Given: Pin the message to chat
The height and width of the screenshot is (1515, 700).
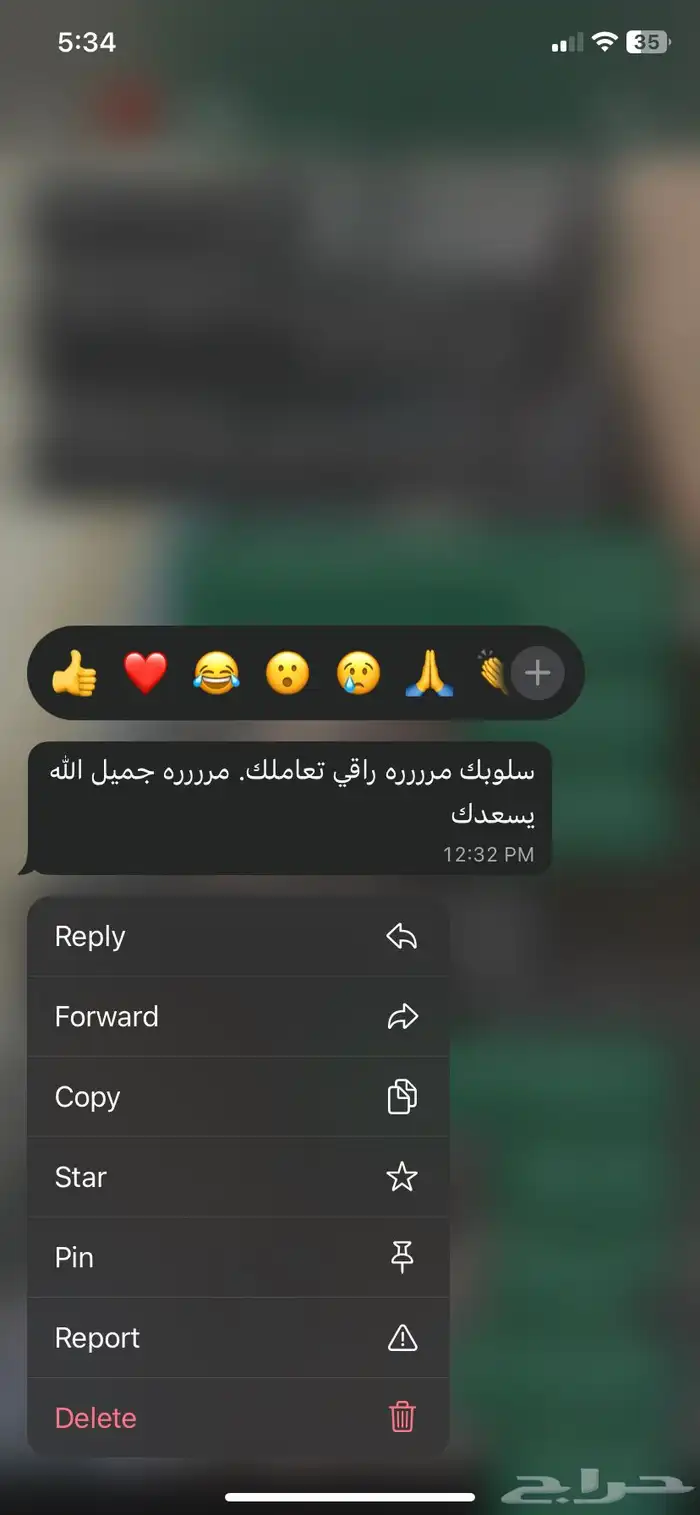Looking at the screenshot, I should coord(238,1257).
